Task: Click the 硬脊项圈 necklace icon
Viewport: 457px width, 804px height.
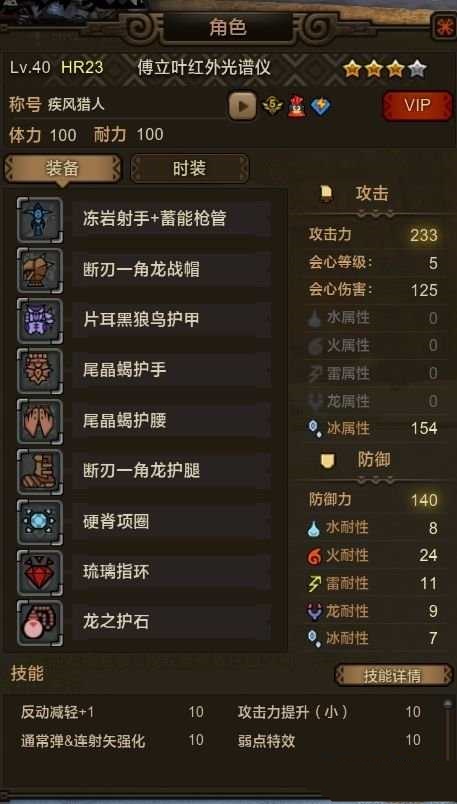Action: click(x=40, y=522)
